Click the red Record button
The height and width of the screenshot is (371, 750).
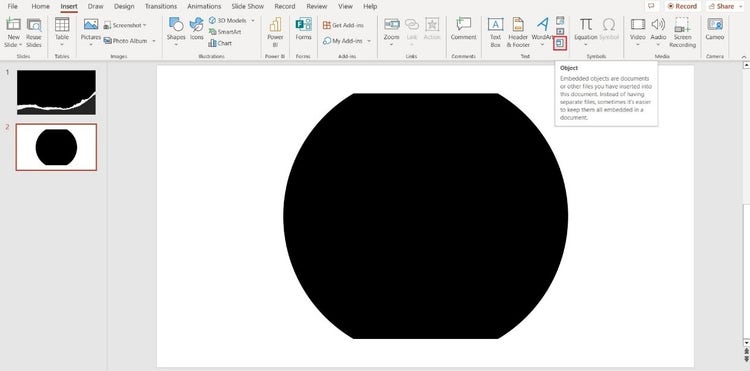683,6
